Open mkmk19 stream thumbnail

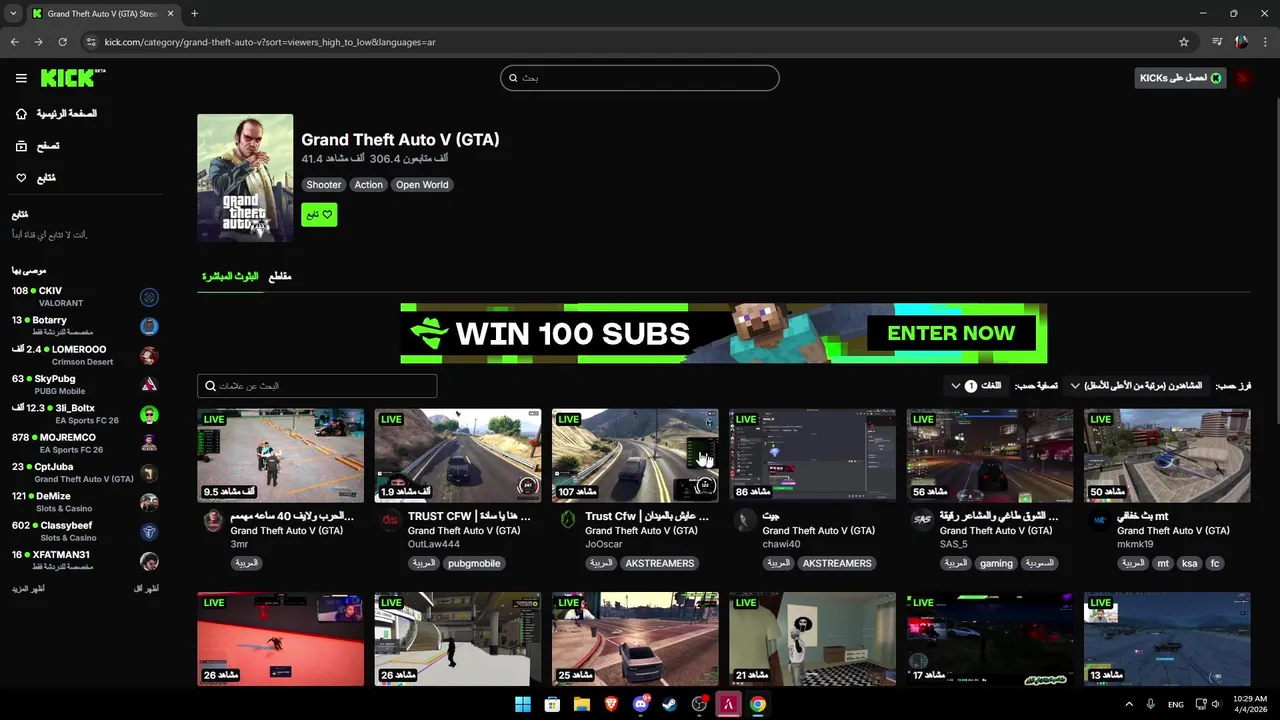coord(1167,455)
